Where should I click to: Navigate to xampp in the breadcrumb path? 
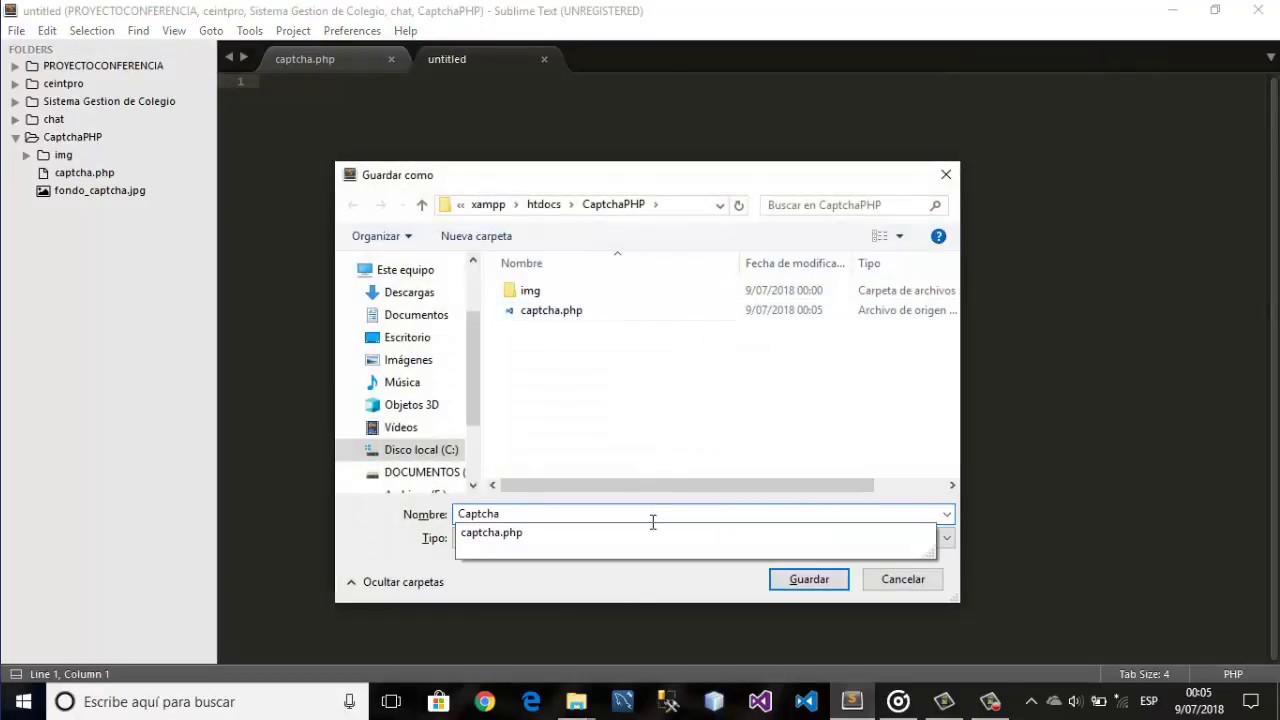tap(488, 205)
